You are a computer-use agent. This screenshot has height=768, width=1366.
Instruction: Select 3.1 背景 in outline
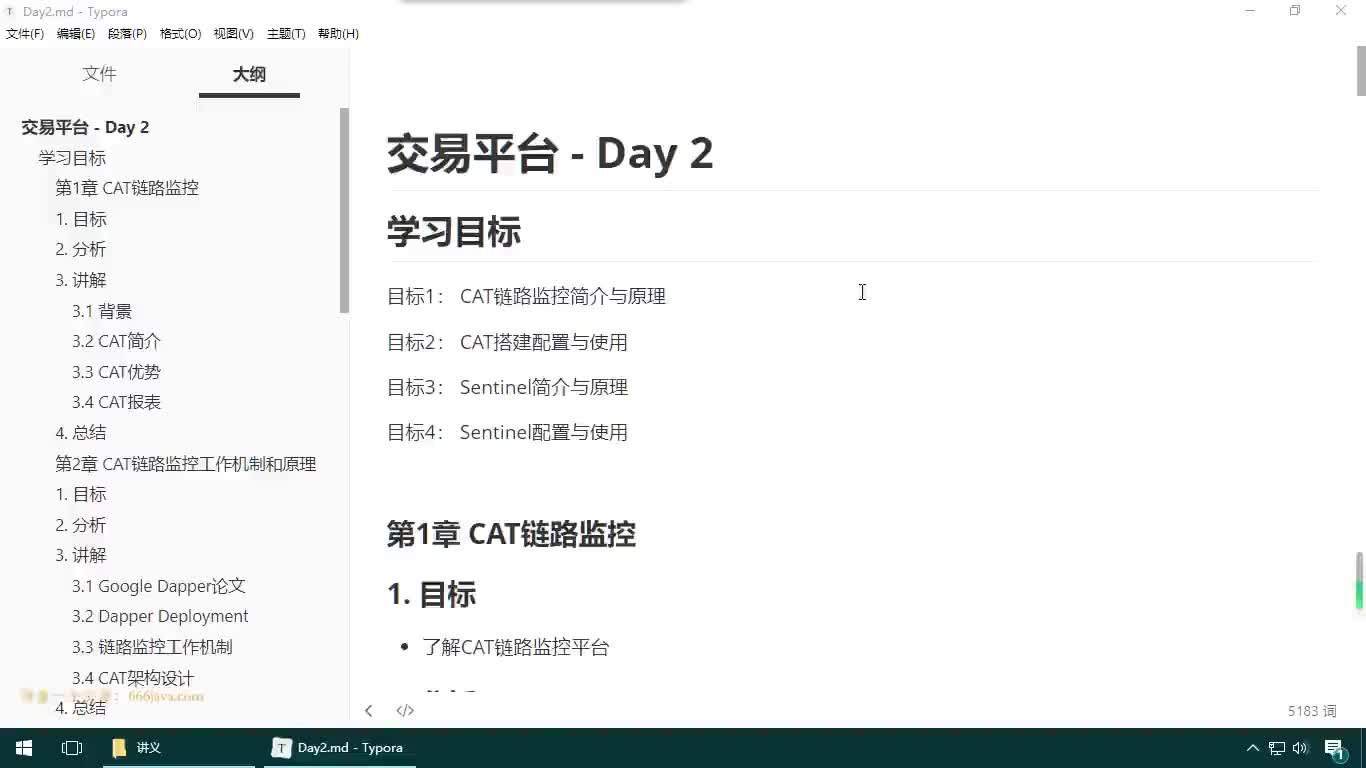click(102, 311)
